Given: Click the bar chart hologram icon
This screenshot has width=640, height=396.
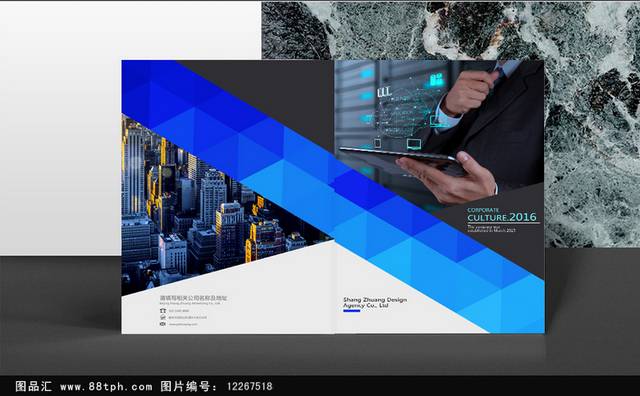Looking at the screenshot, I should [384, 92].
